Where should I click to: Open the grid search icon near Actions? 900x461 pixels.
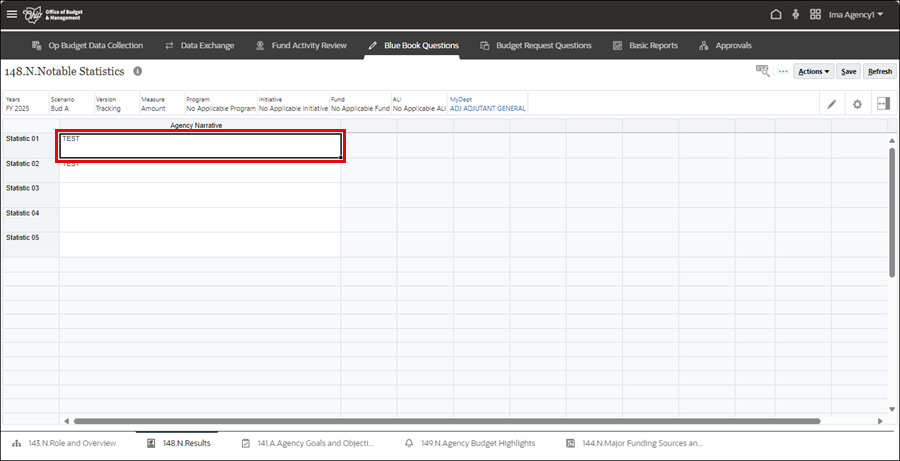coord(763,71)
